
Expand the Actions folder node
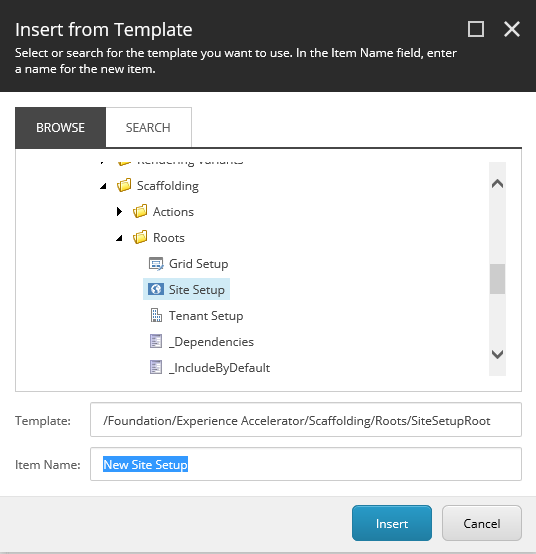[x=119, y=212]
